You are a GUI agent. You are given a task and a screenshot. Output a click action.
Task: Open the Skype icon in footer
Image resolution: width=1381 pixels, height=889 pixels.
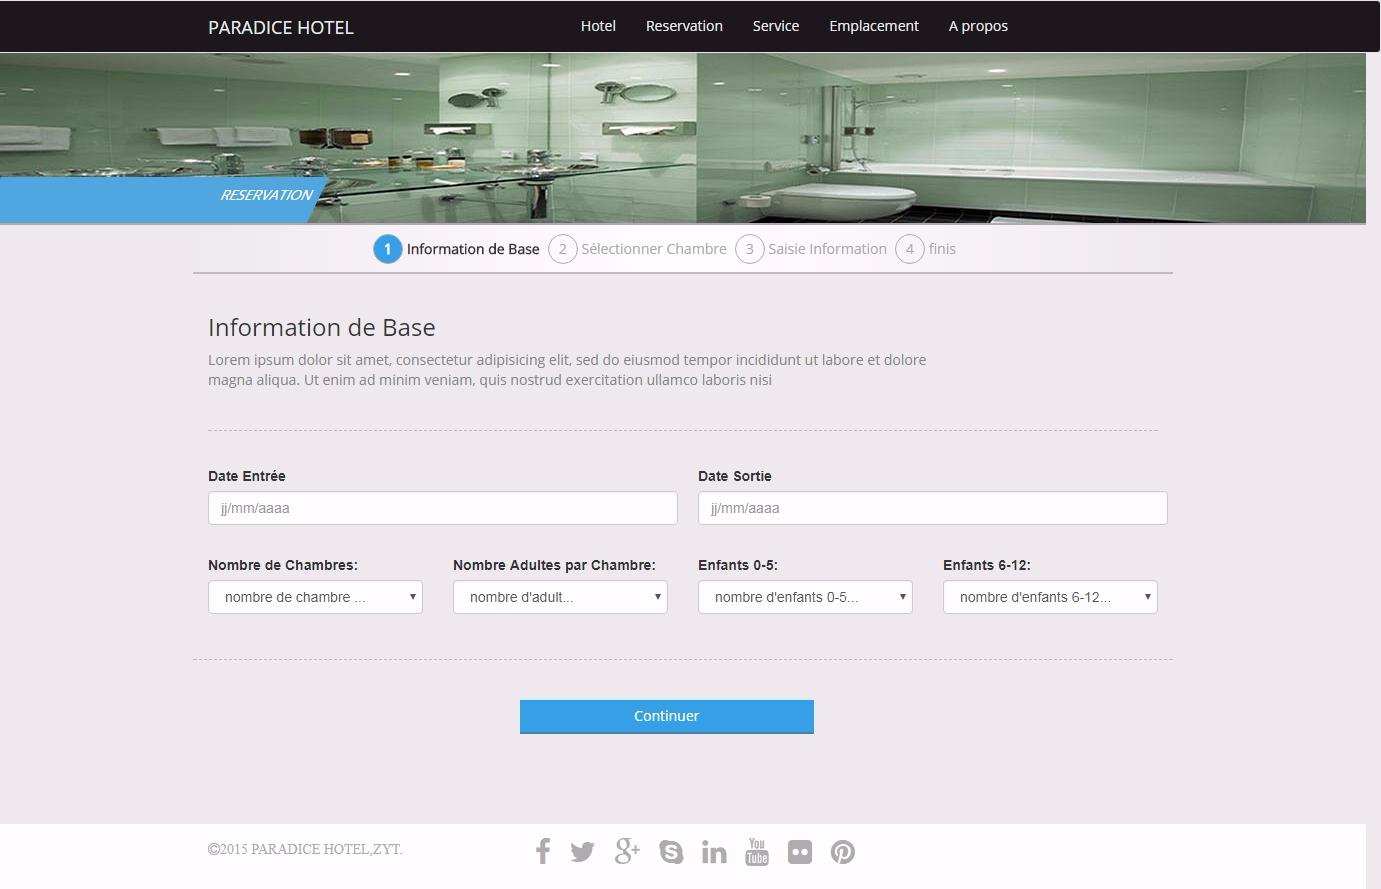pyautogui.click(x=671, y=852)
